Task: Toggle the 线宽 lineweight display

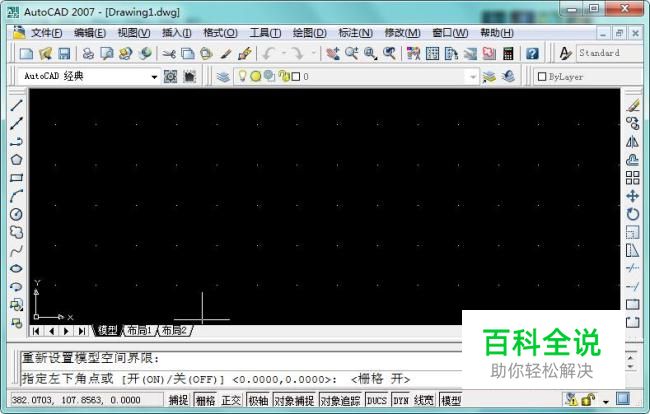Action: pyautogui.click(x=424, y=400)
